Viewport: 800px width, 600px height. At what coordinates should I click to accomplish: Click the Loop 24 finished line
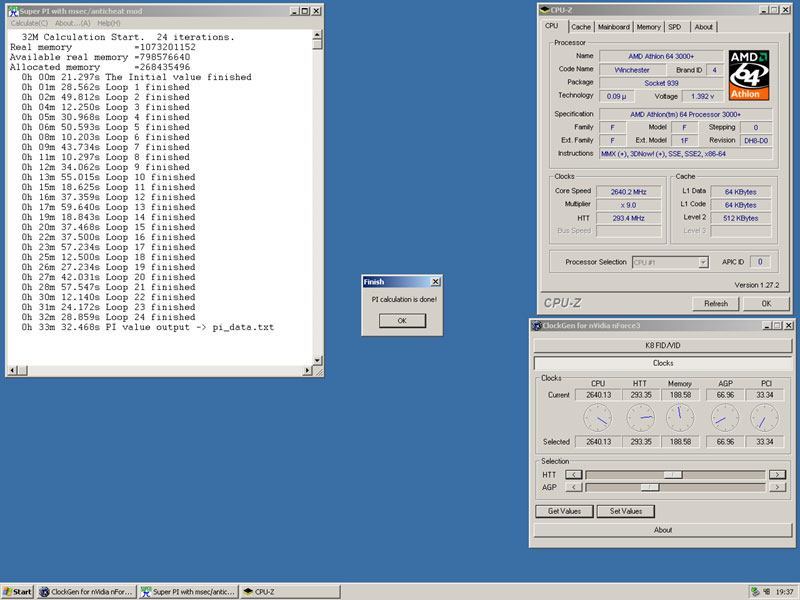(x=108, y=317)
